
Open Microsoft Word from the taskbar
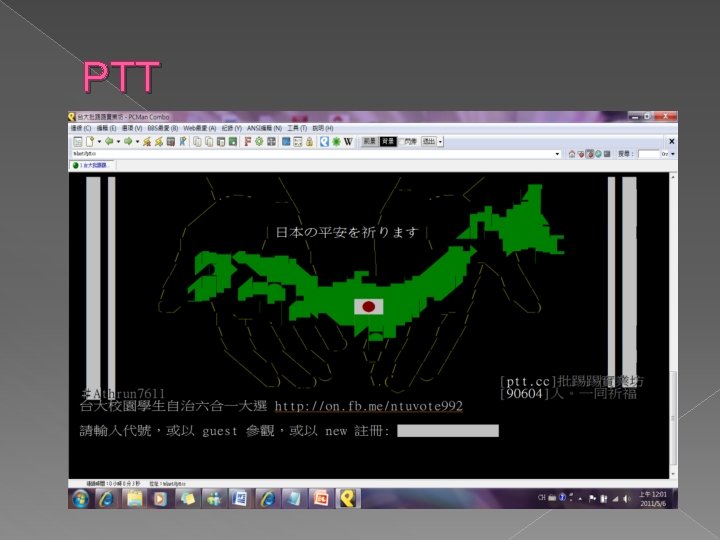(239, 499)
